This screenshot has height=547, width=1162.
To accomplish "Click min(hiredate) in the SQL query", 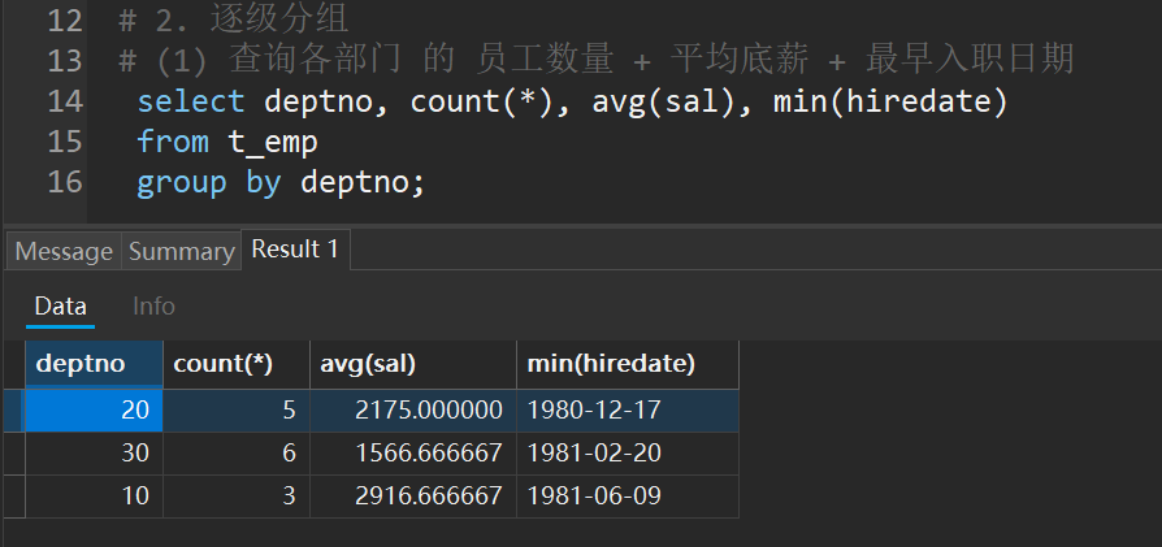I will [x=891, y=102].
